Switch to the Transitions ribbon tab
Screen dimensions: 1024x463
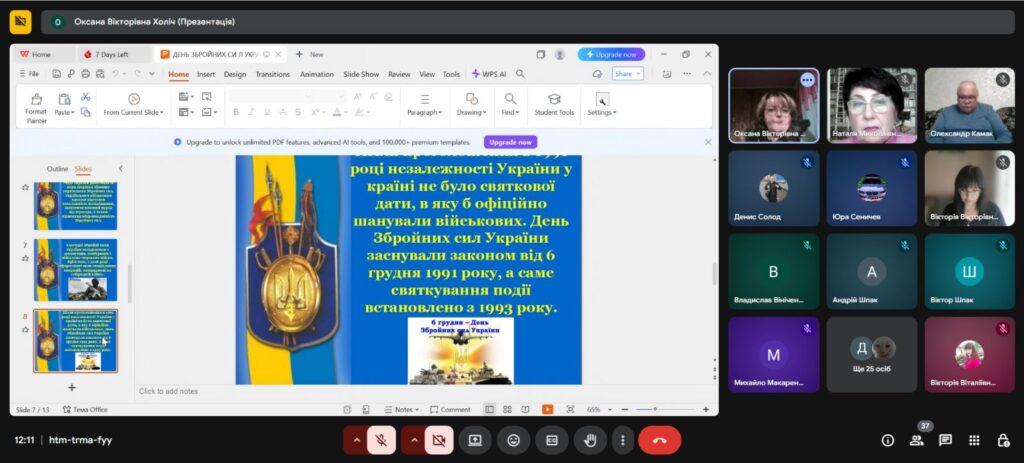272,74
